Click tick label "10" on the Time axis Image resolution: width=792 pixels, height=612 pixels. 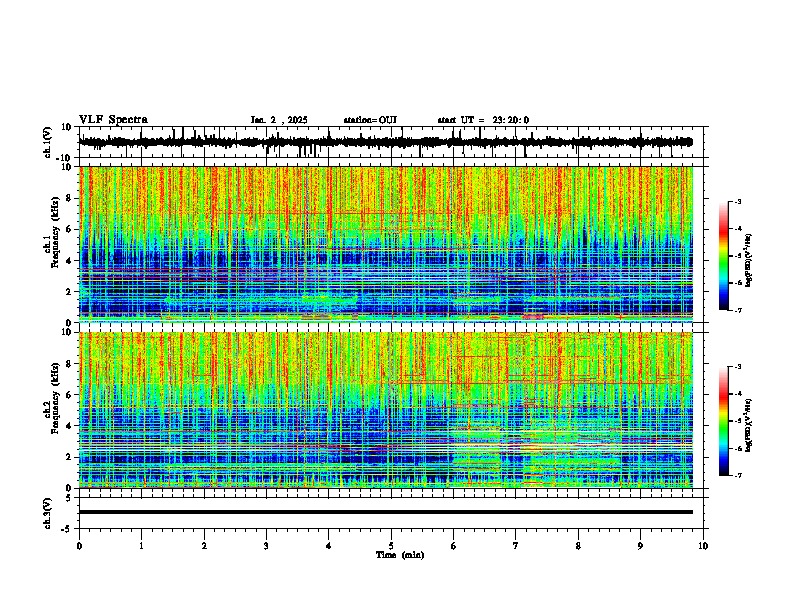pyautogui.click(x=703, y=546)
